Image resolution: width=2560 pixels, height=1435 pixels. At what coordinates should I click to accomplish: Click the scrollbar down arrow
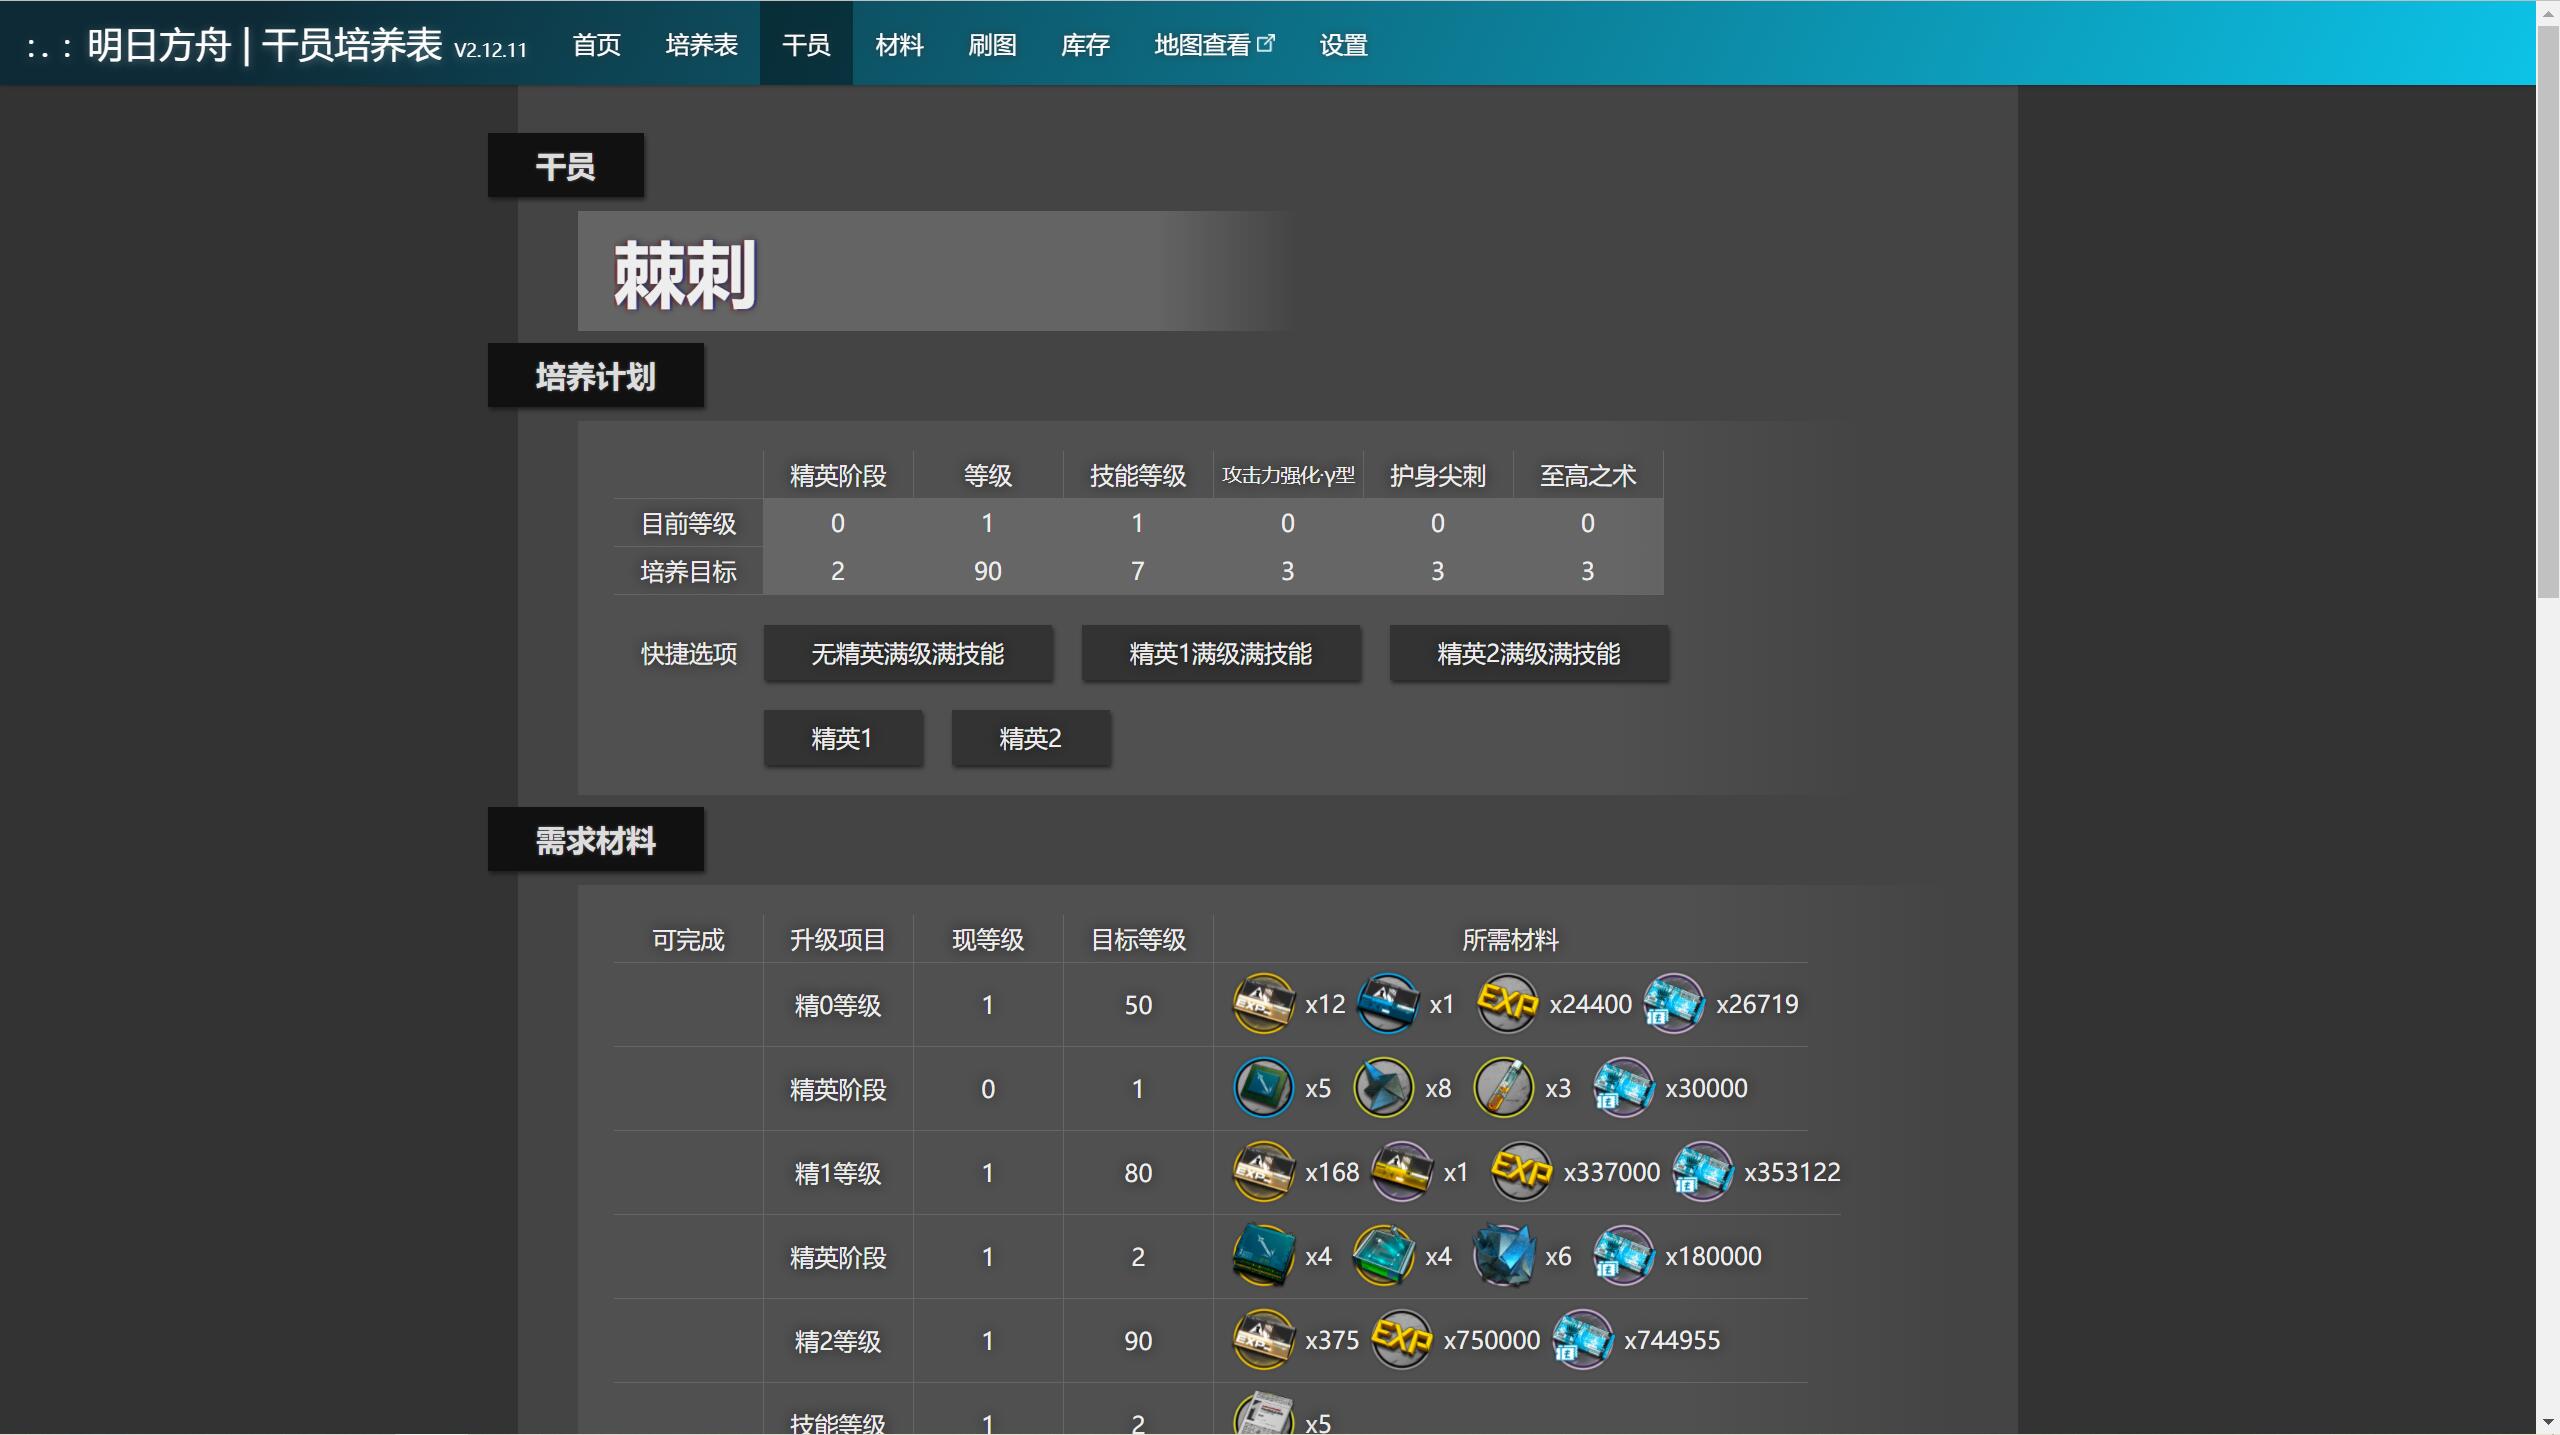(x=2548, y=1422)
